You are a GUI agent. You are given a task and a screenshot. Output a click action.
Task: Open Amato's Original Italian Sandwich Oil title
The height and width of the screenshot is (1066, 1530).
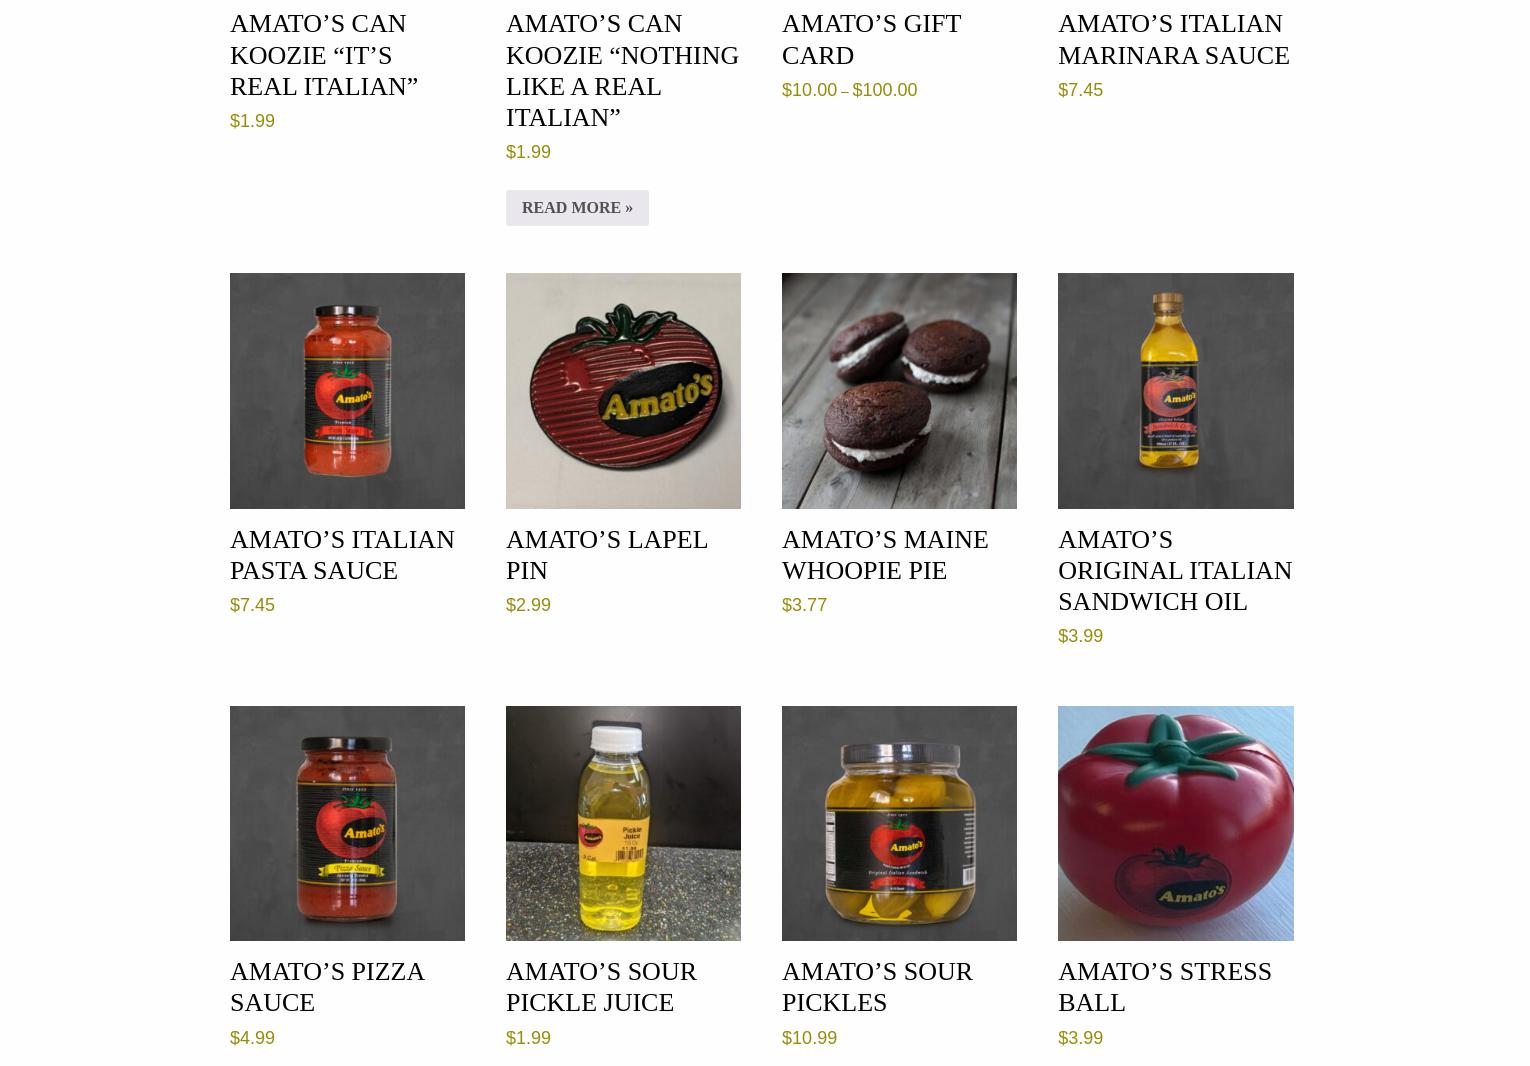tap(1175, 570)
